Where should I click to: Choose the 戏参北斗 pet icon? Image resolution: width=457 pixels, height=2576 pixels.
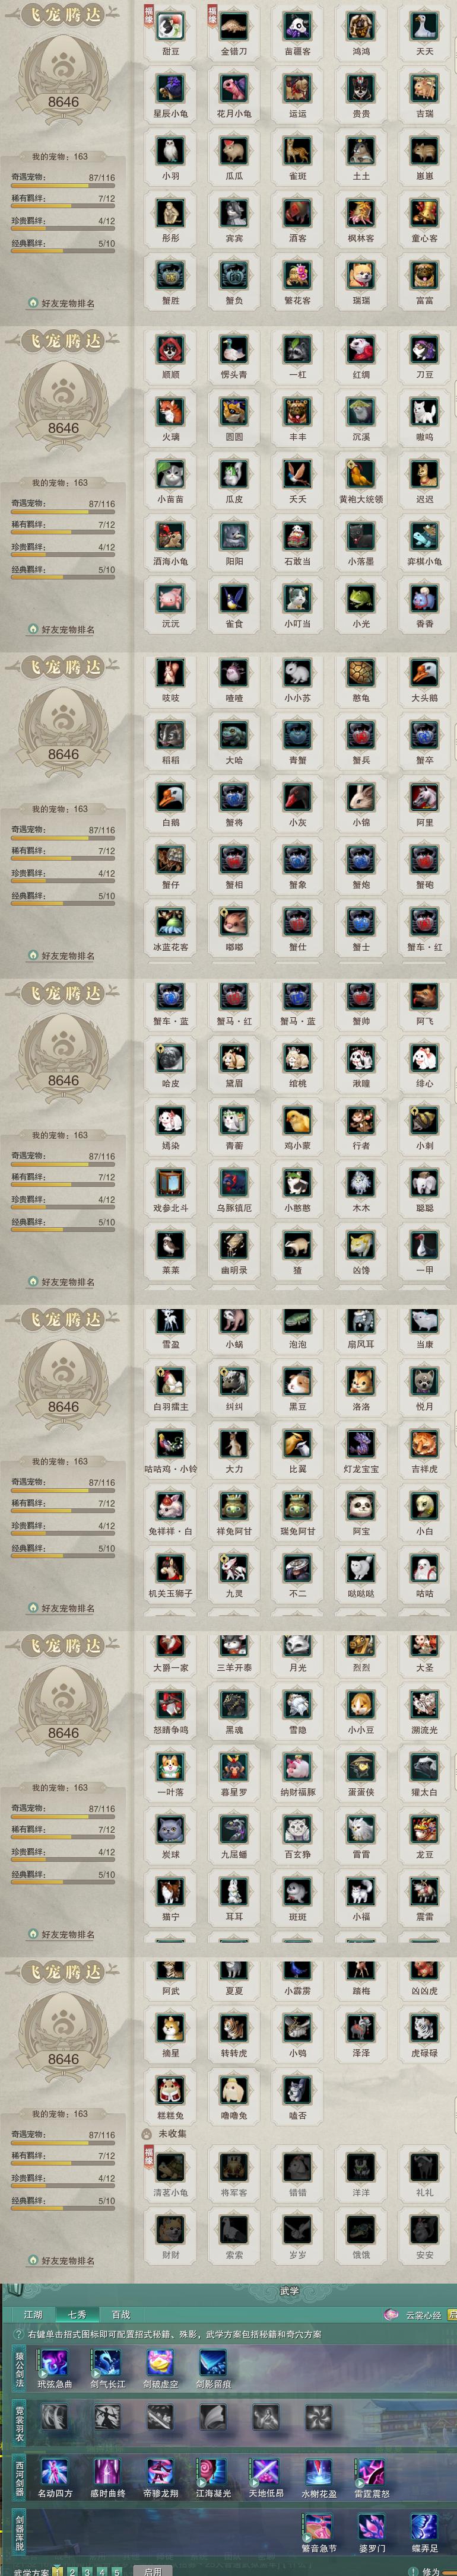tap(170, 1182)
